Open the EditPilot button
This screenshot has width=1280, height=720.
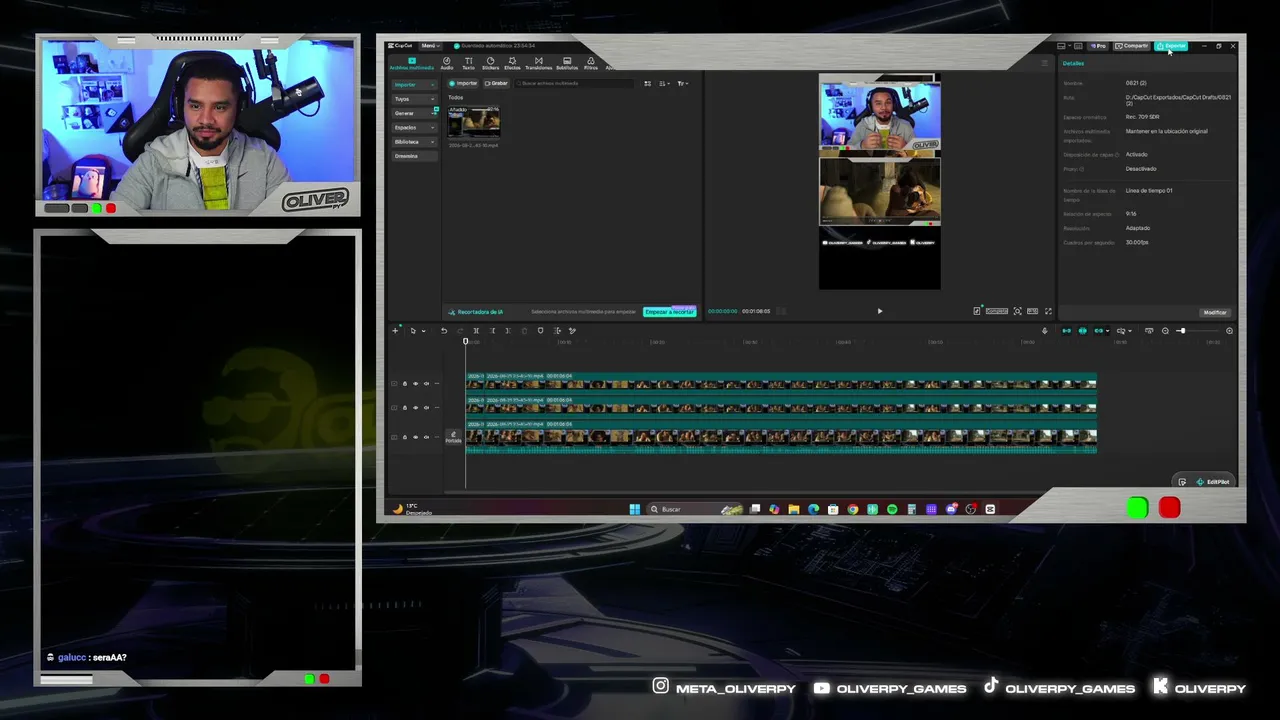1212,482
